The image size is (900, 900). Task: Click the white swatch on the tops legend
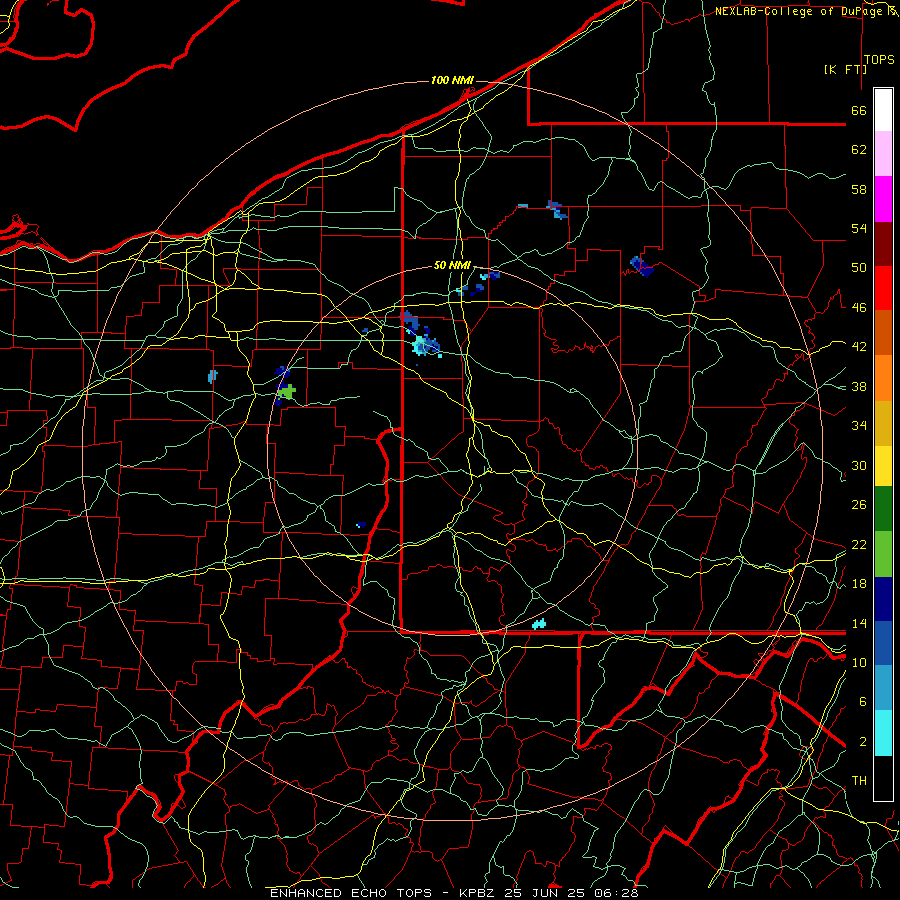pos(883,110)
